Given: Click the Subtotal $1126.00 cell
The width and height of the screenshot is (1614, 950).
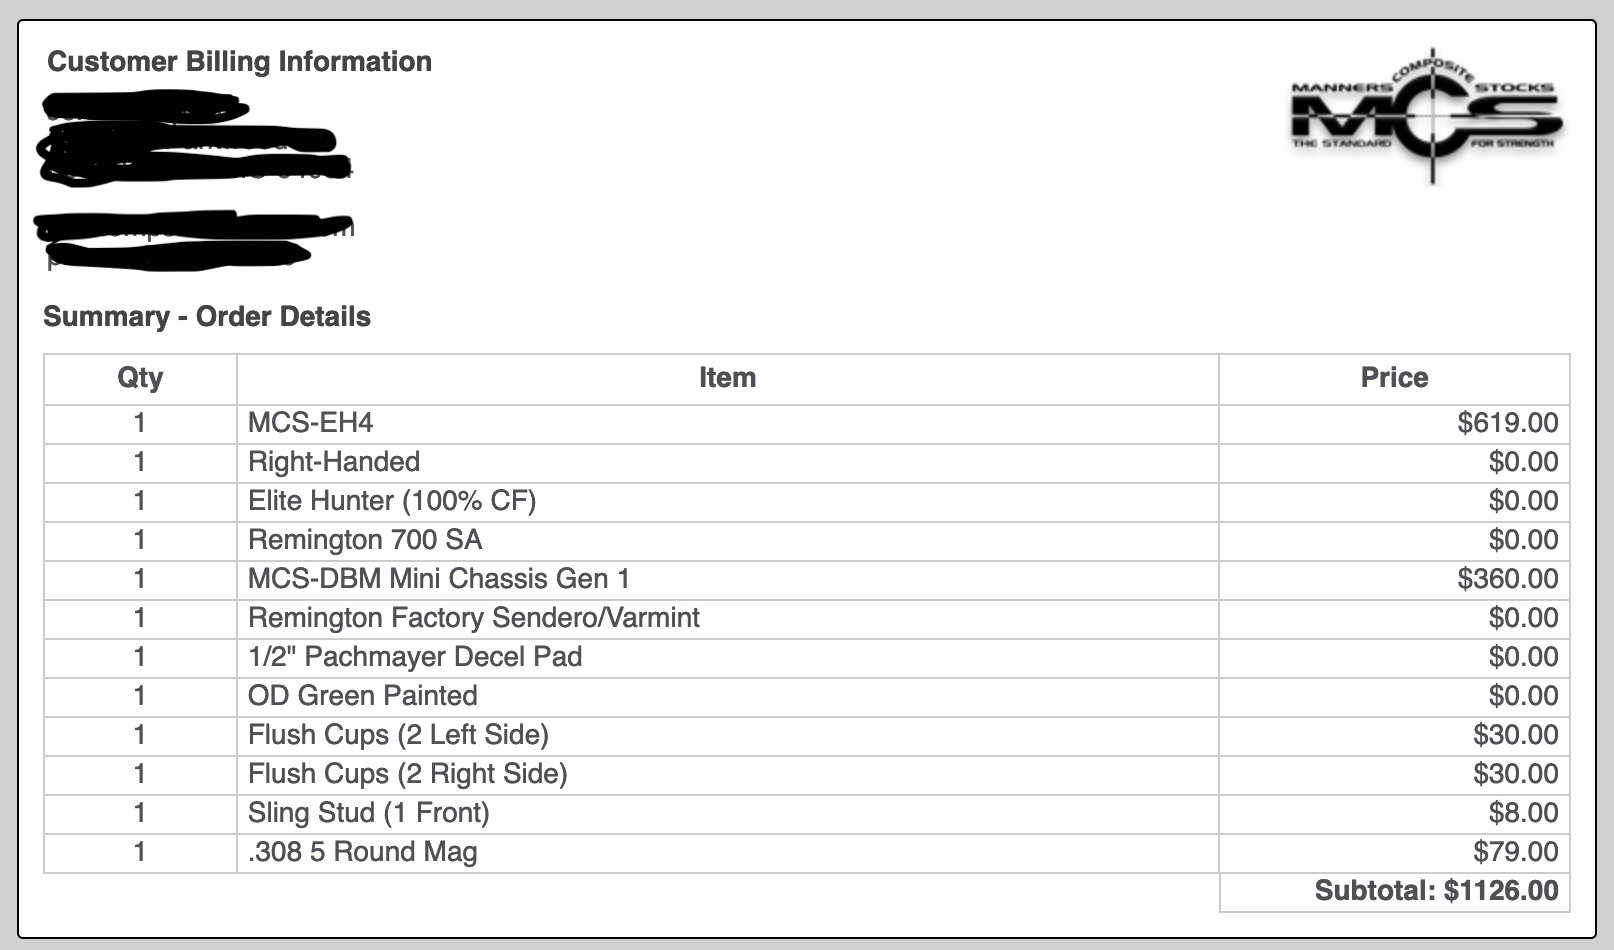Looking at the screenshot, I should [1394, 892].
